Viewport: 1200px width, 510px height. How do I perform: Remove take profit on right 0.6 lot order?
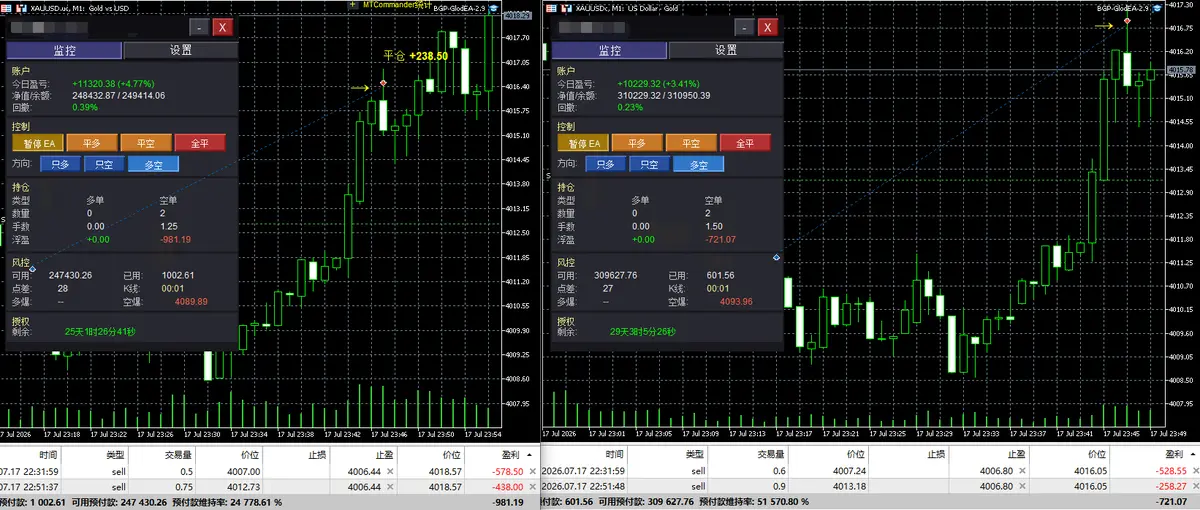point(1023,471)
